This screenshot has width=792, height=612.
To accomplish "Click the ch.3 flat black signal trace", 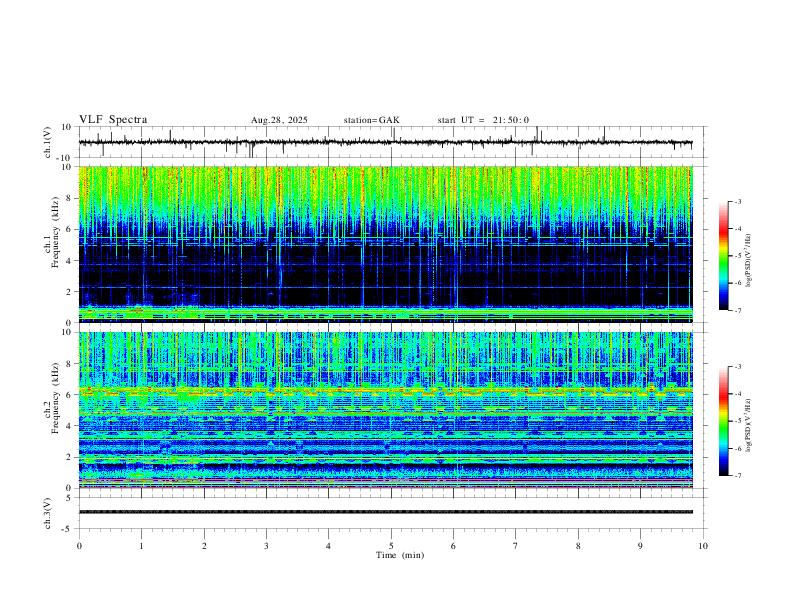I will click(386, 512).
